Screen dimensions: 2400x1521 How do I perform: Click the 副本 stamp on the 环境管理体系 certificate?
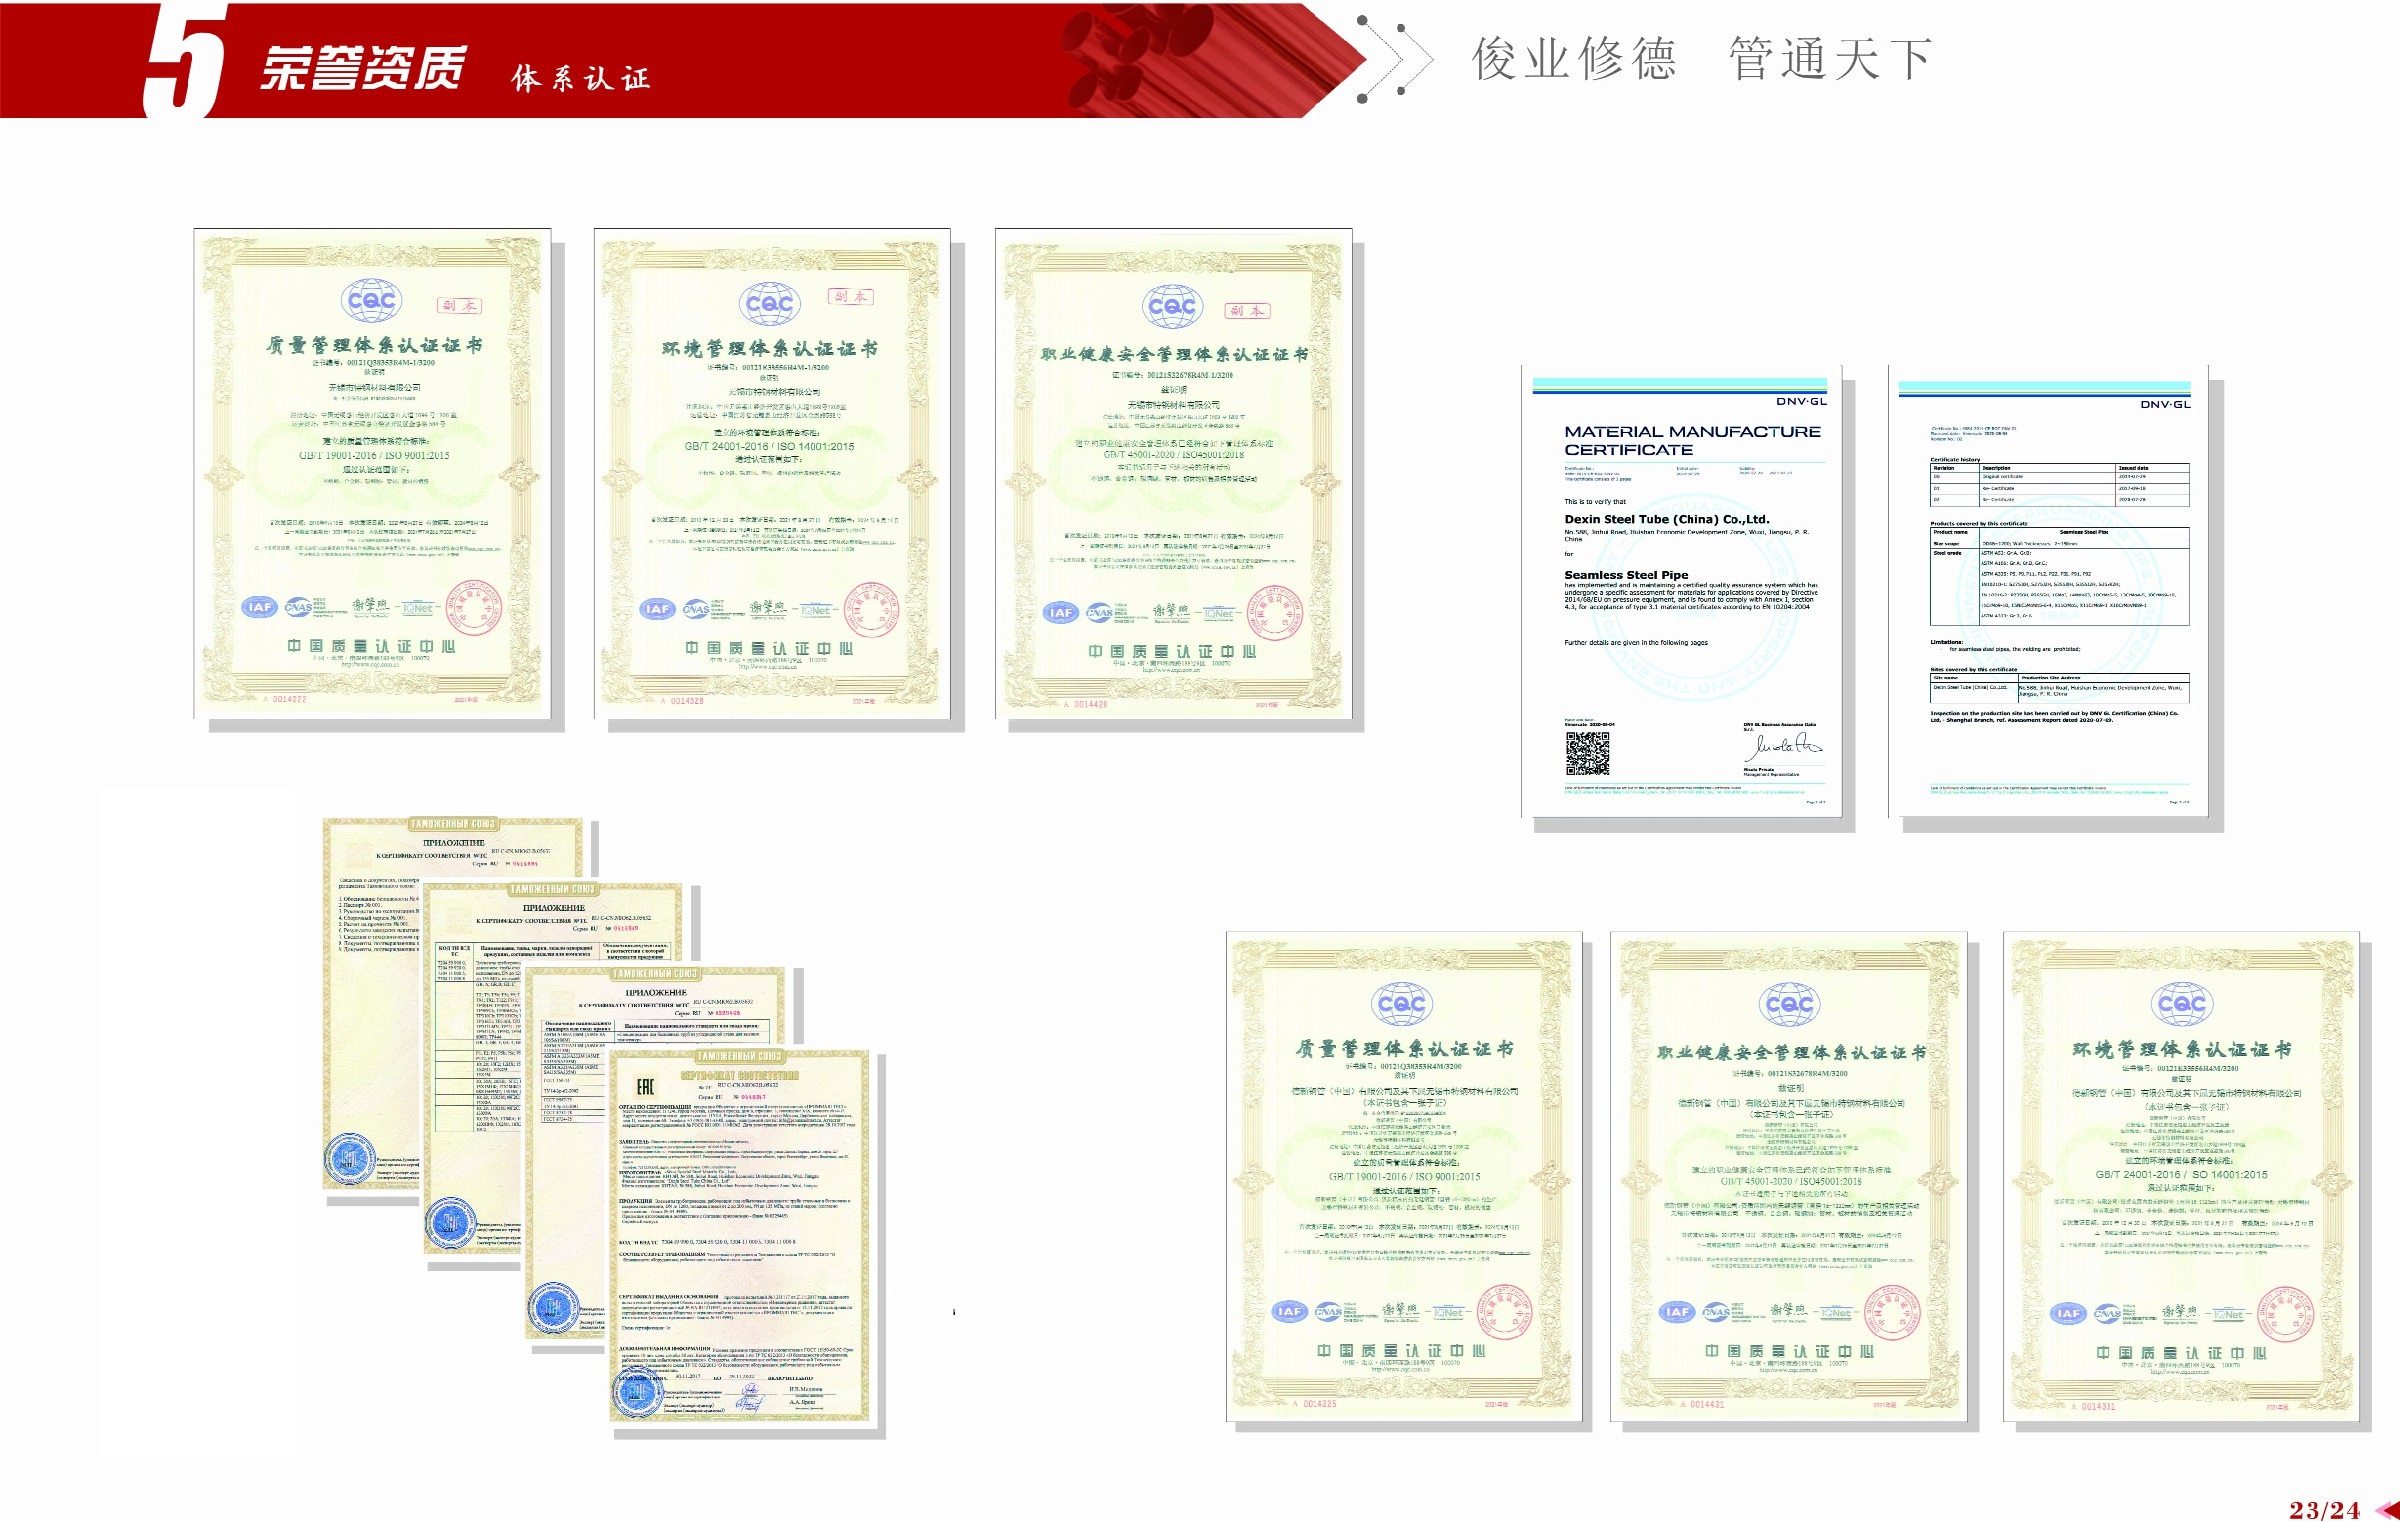tap(851, 296)
